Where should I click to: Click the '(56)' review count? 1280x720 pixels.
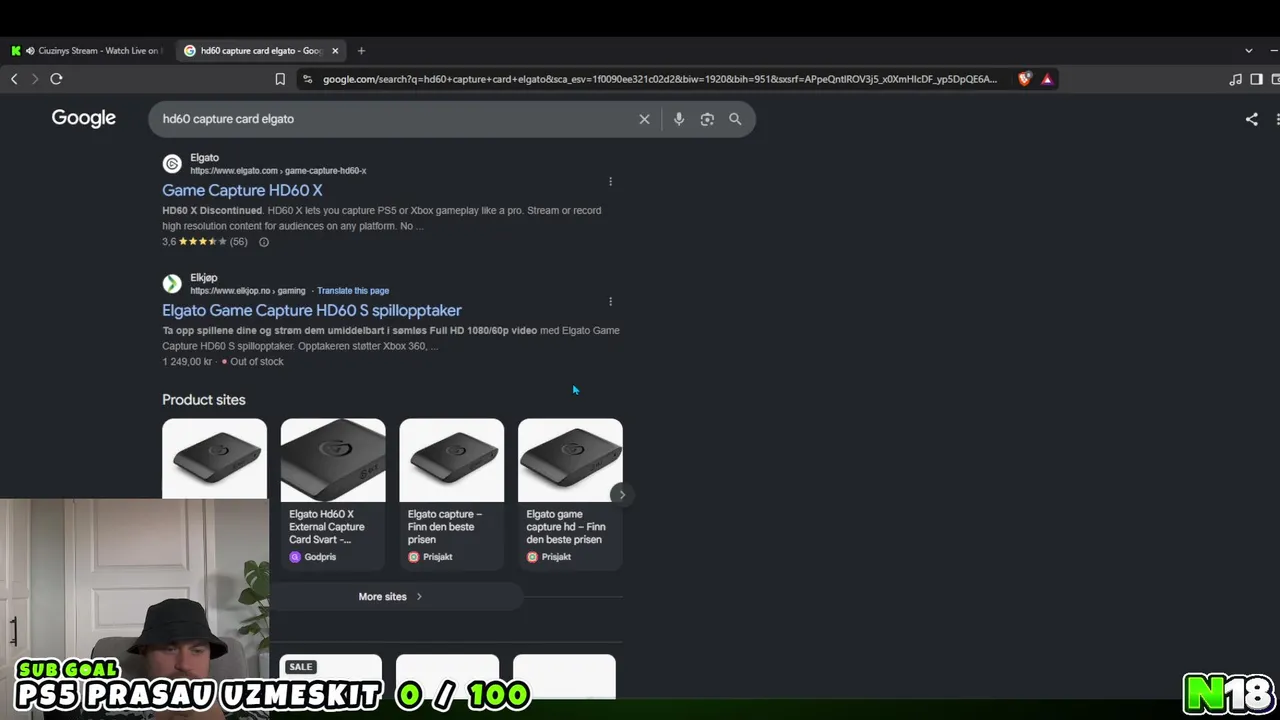click(238, 242)
